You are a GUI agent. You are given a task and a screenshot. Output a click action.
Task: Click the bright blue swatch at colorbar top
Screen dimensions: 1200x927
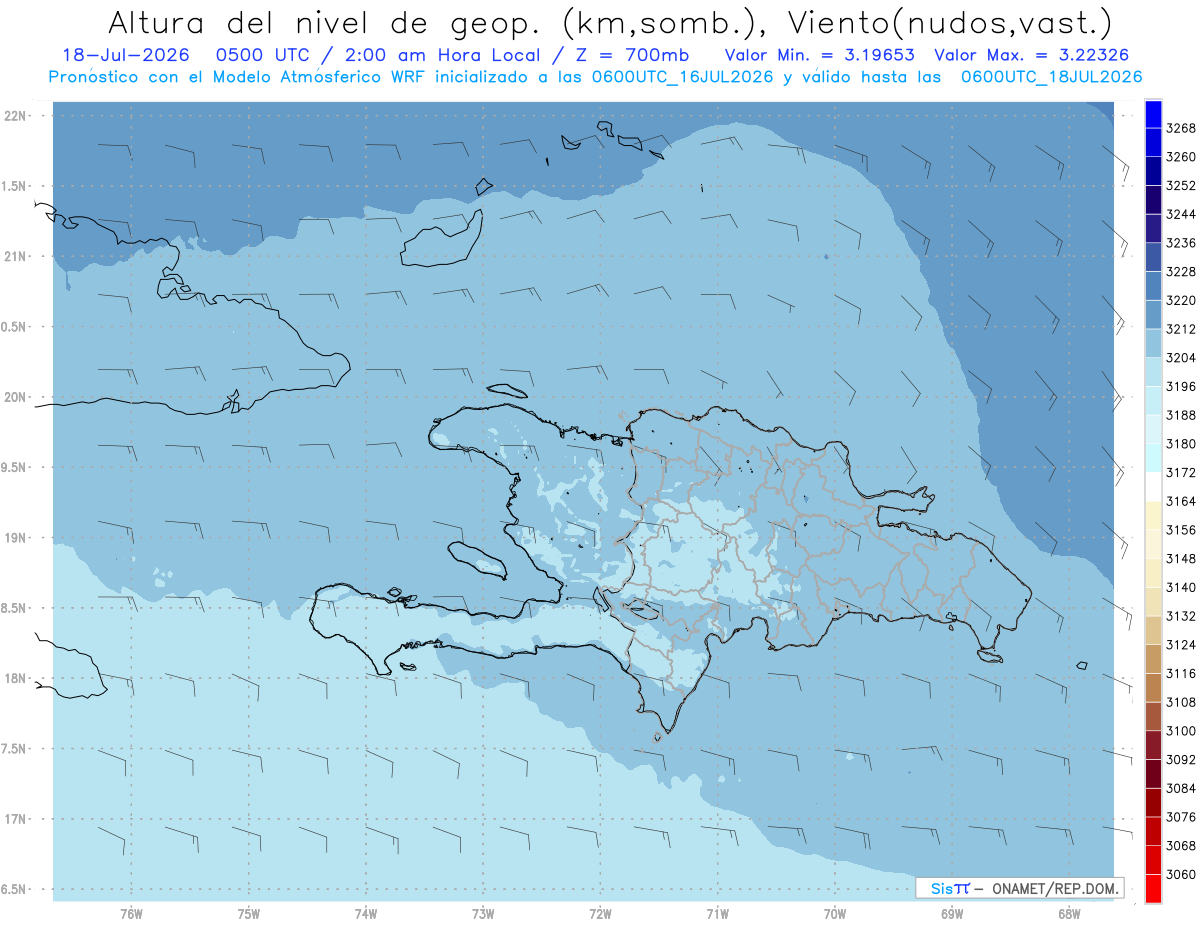[1153, 114]
